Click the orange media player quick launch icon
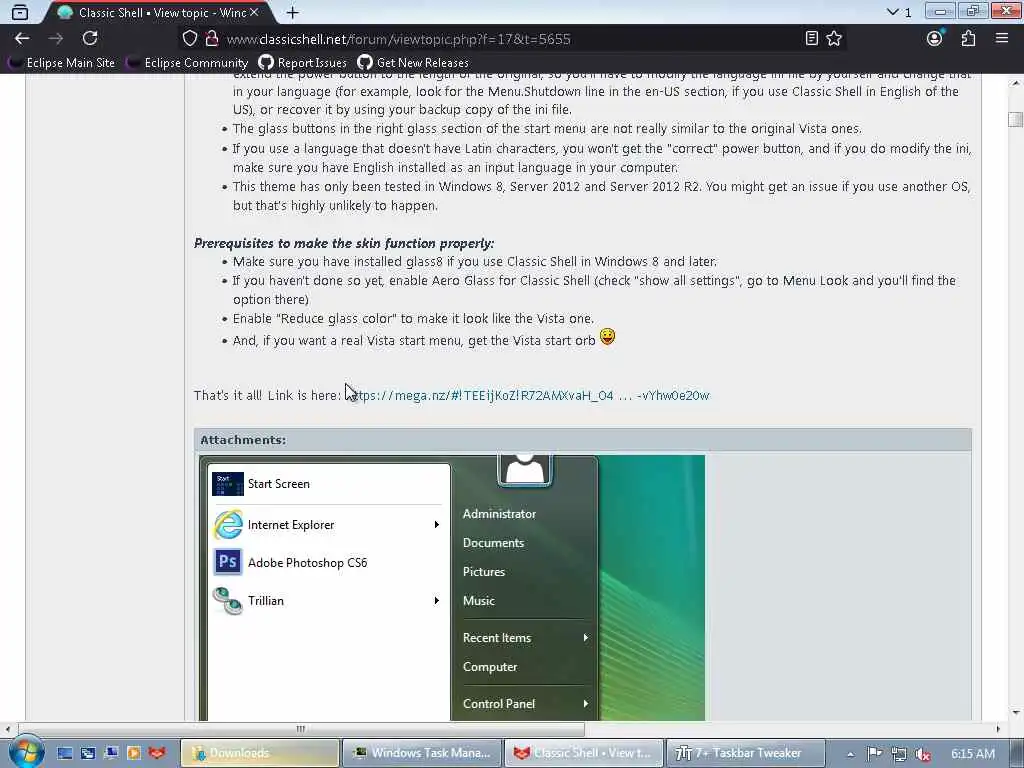The image size is (1024, 768). tap(134, 753)
